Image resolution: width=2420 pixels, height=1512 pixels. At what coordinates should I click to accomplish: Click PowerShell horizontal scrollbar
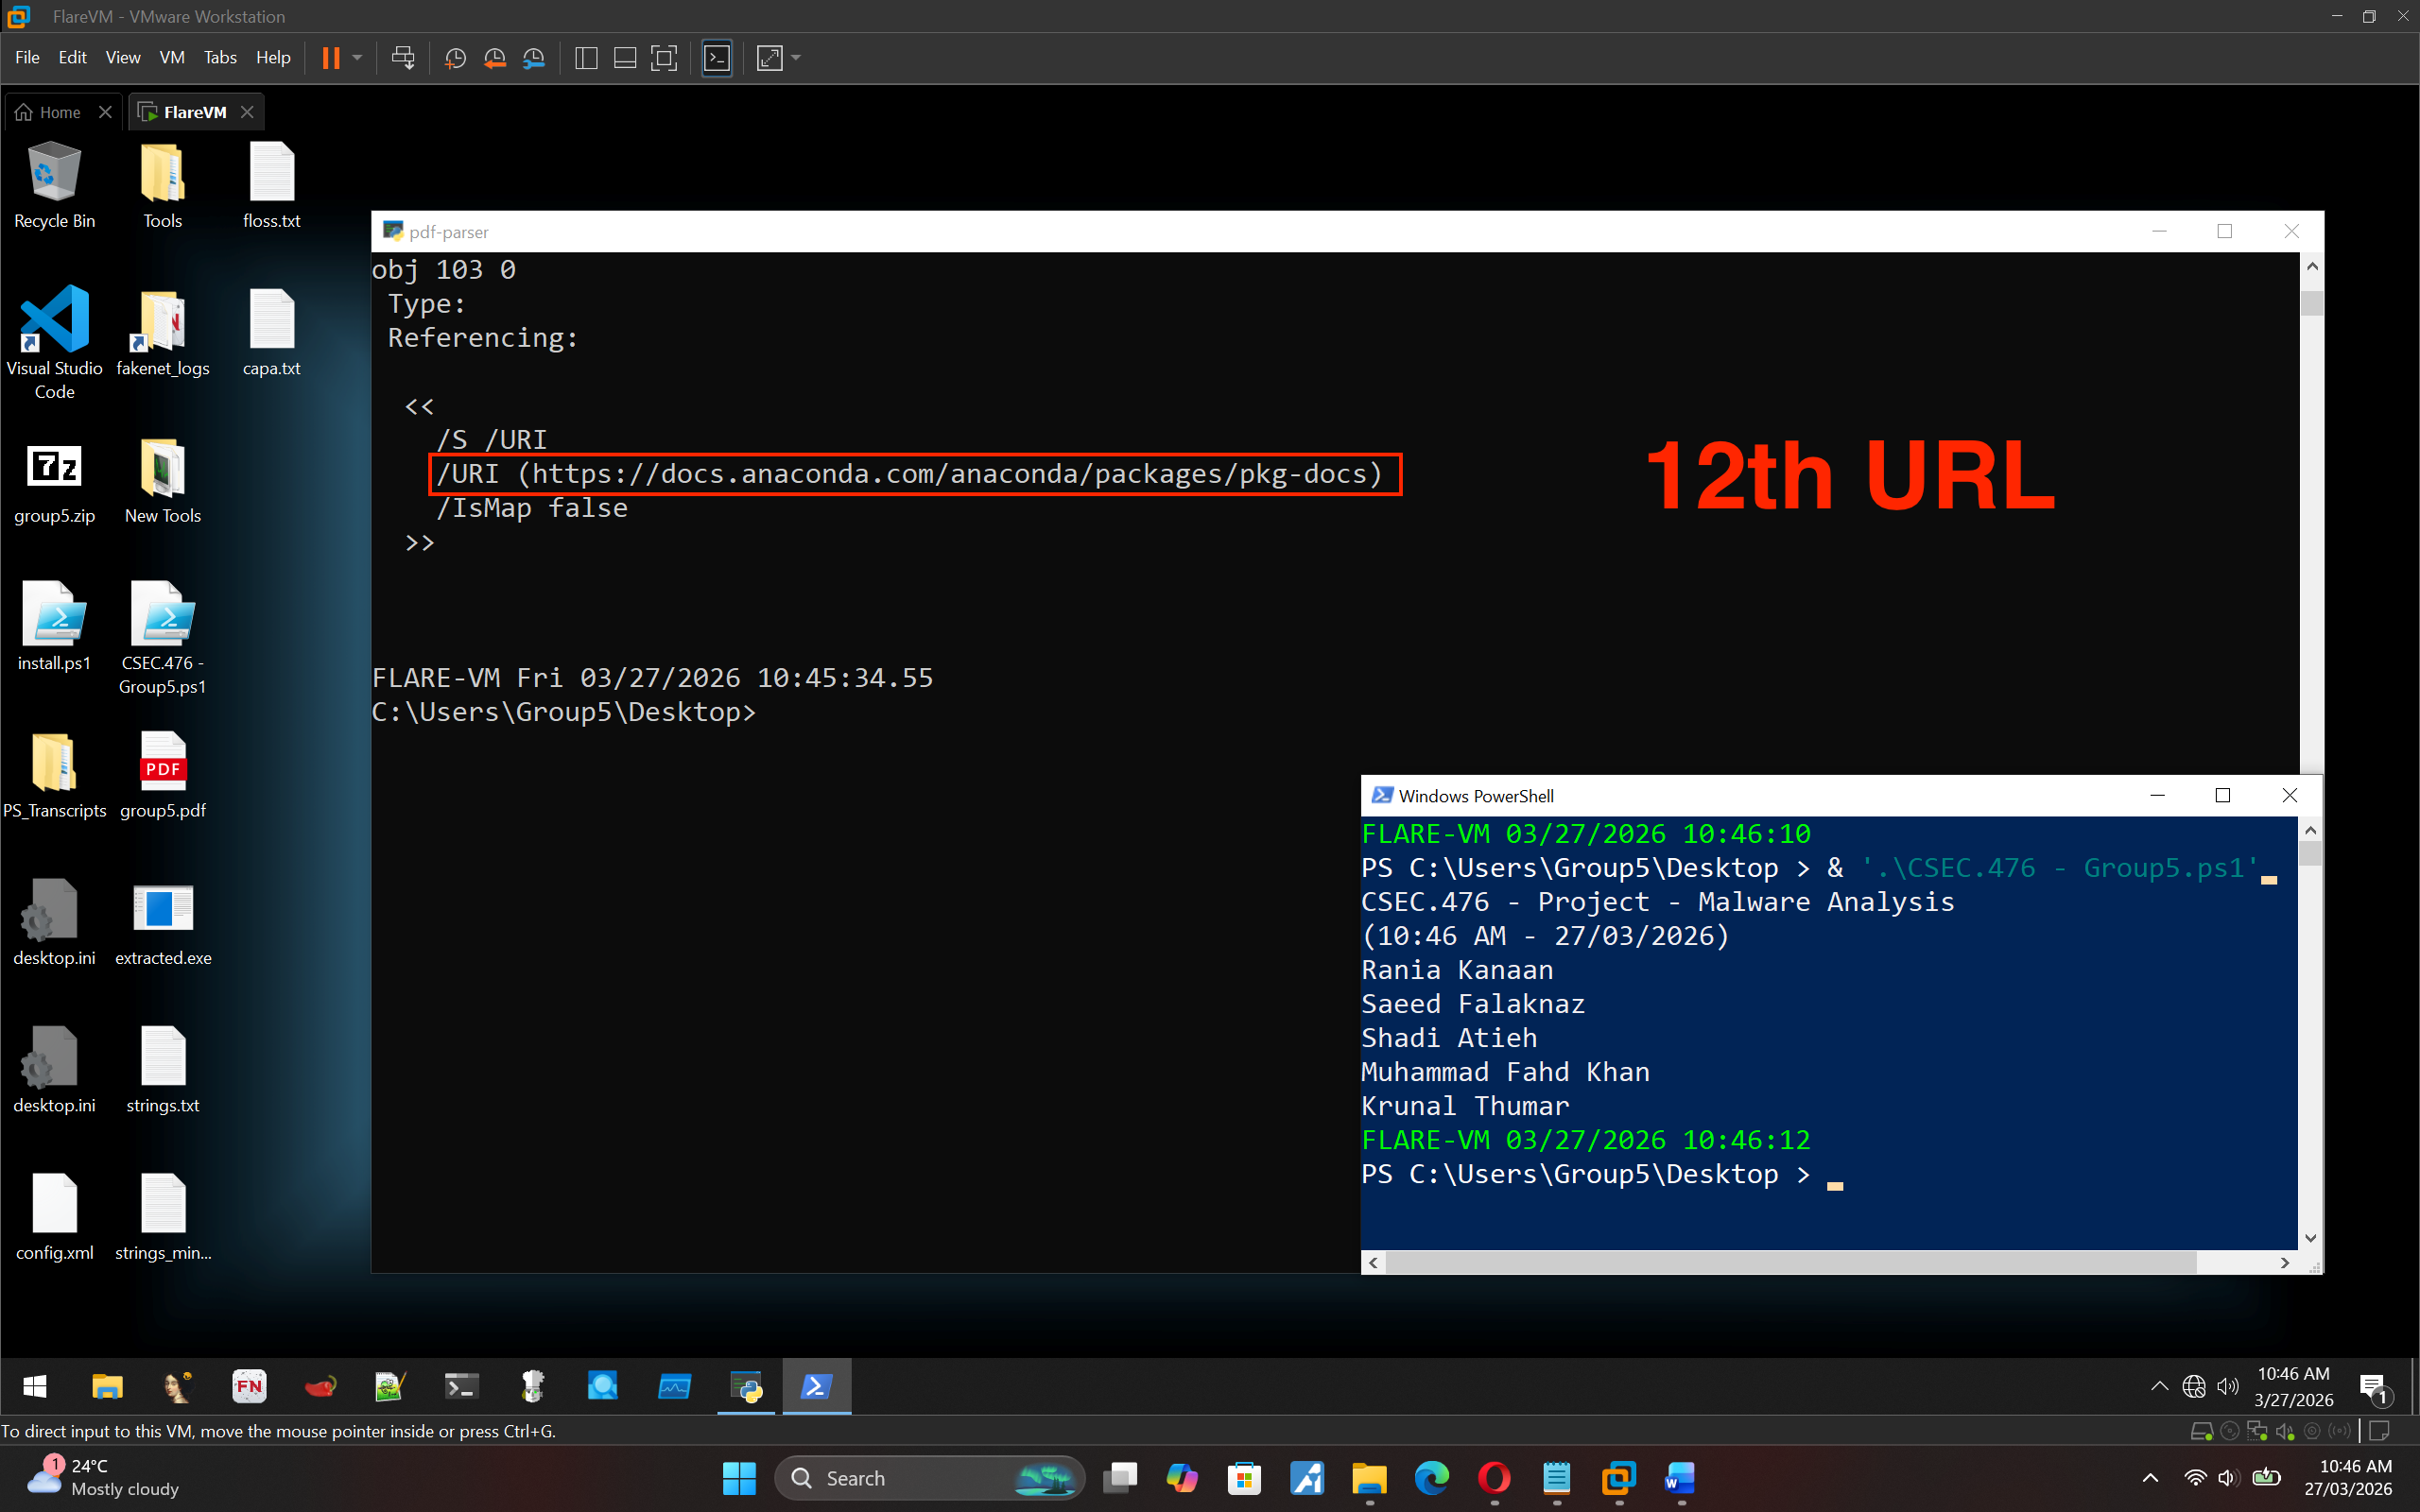(1790, 1263)
